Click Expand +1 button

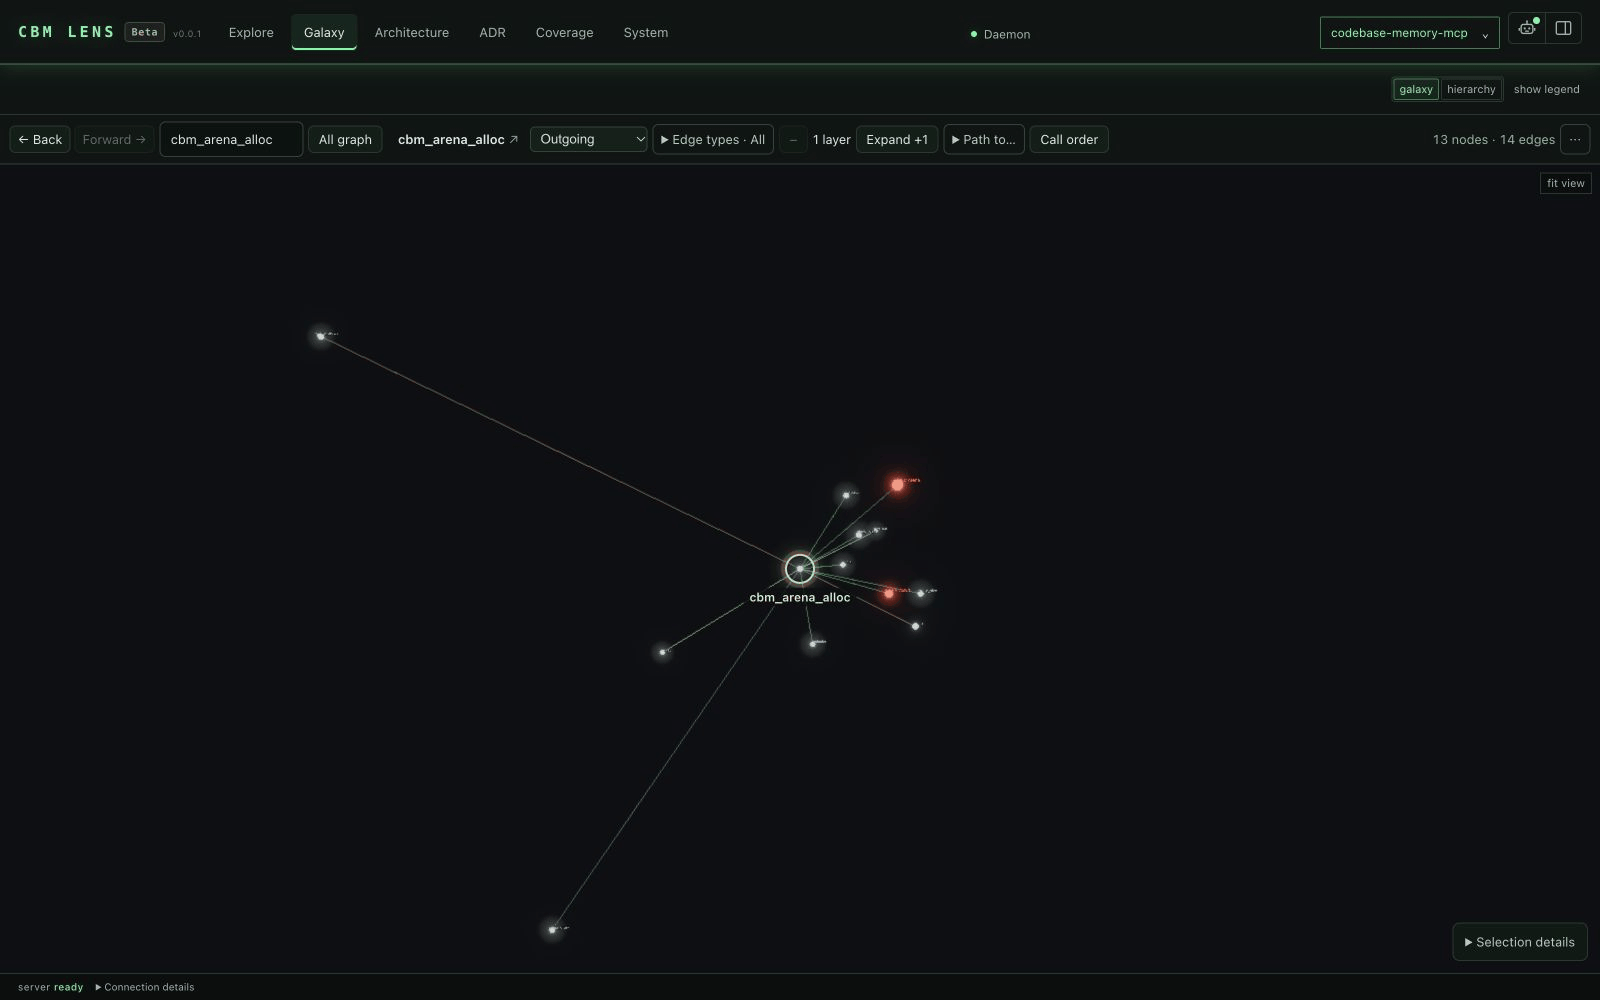click(x=897, y=140)
